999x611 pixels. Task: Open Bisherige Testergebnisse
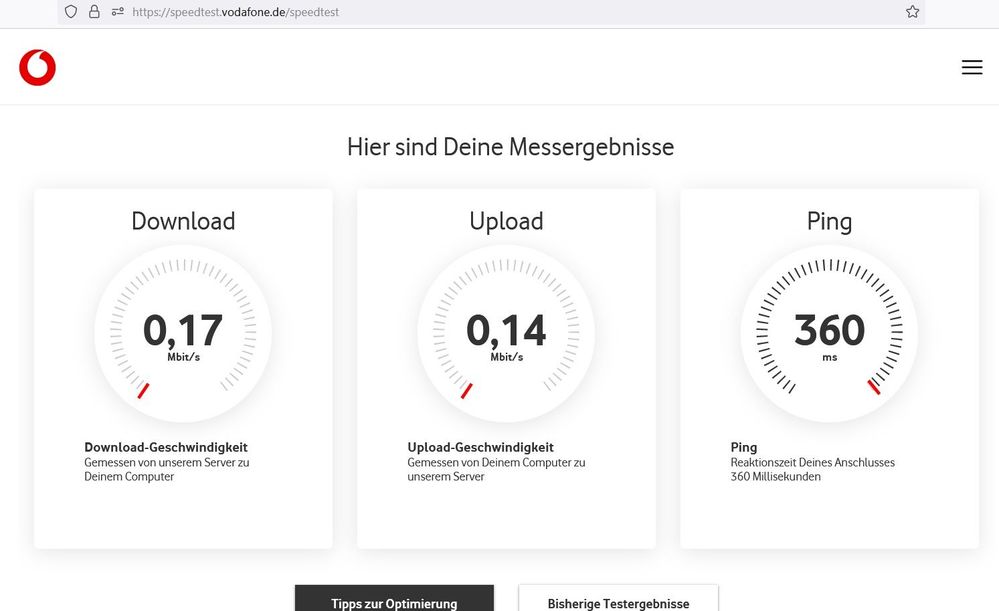point(618,598)
